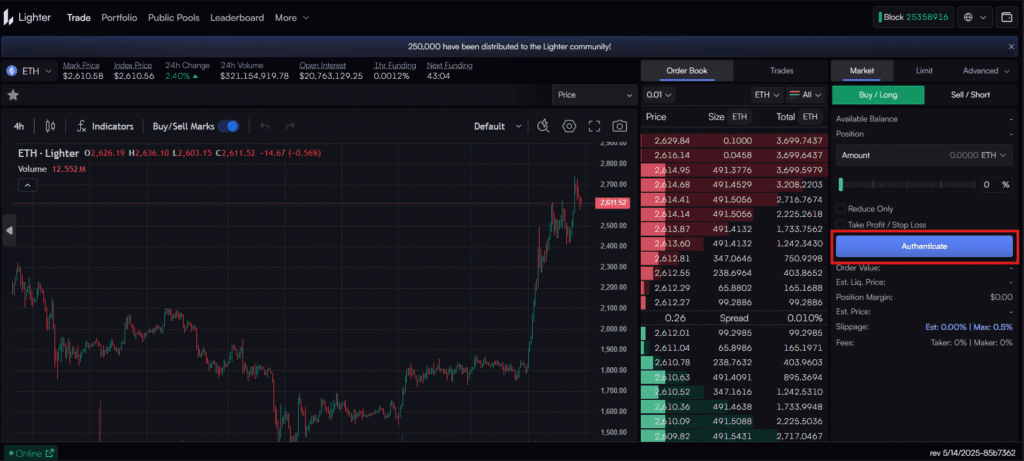Click the ETH coin icon in market selector
Viewport: 1024px width, 461px height.
pyautogui.click(x=12, y=71)
